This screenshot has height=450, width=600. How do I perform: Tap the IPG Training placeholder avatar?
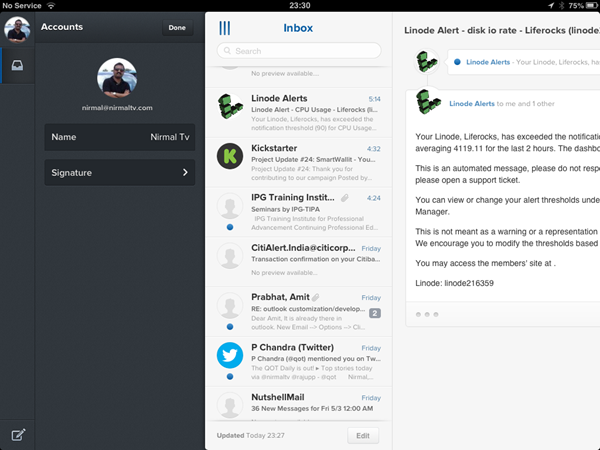click(x=230, y=206)
